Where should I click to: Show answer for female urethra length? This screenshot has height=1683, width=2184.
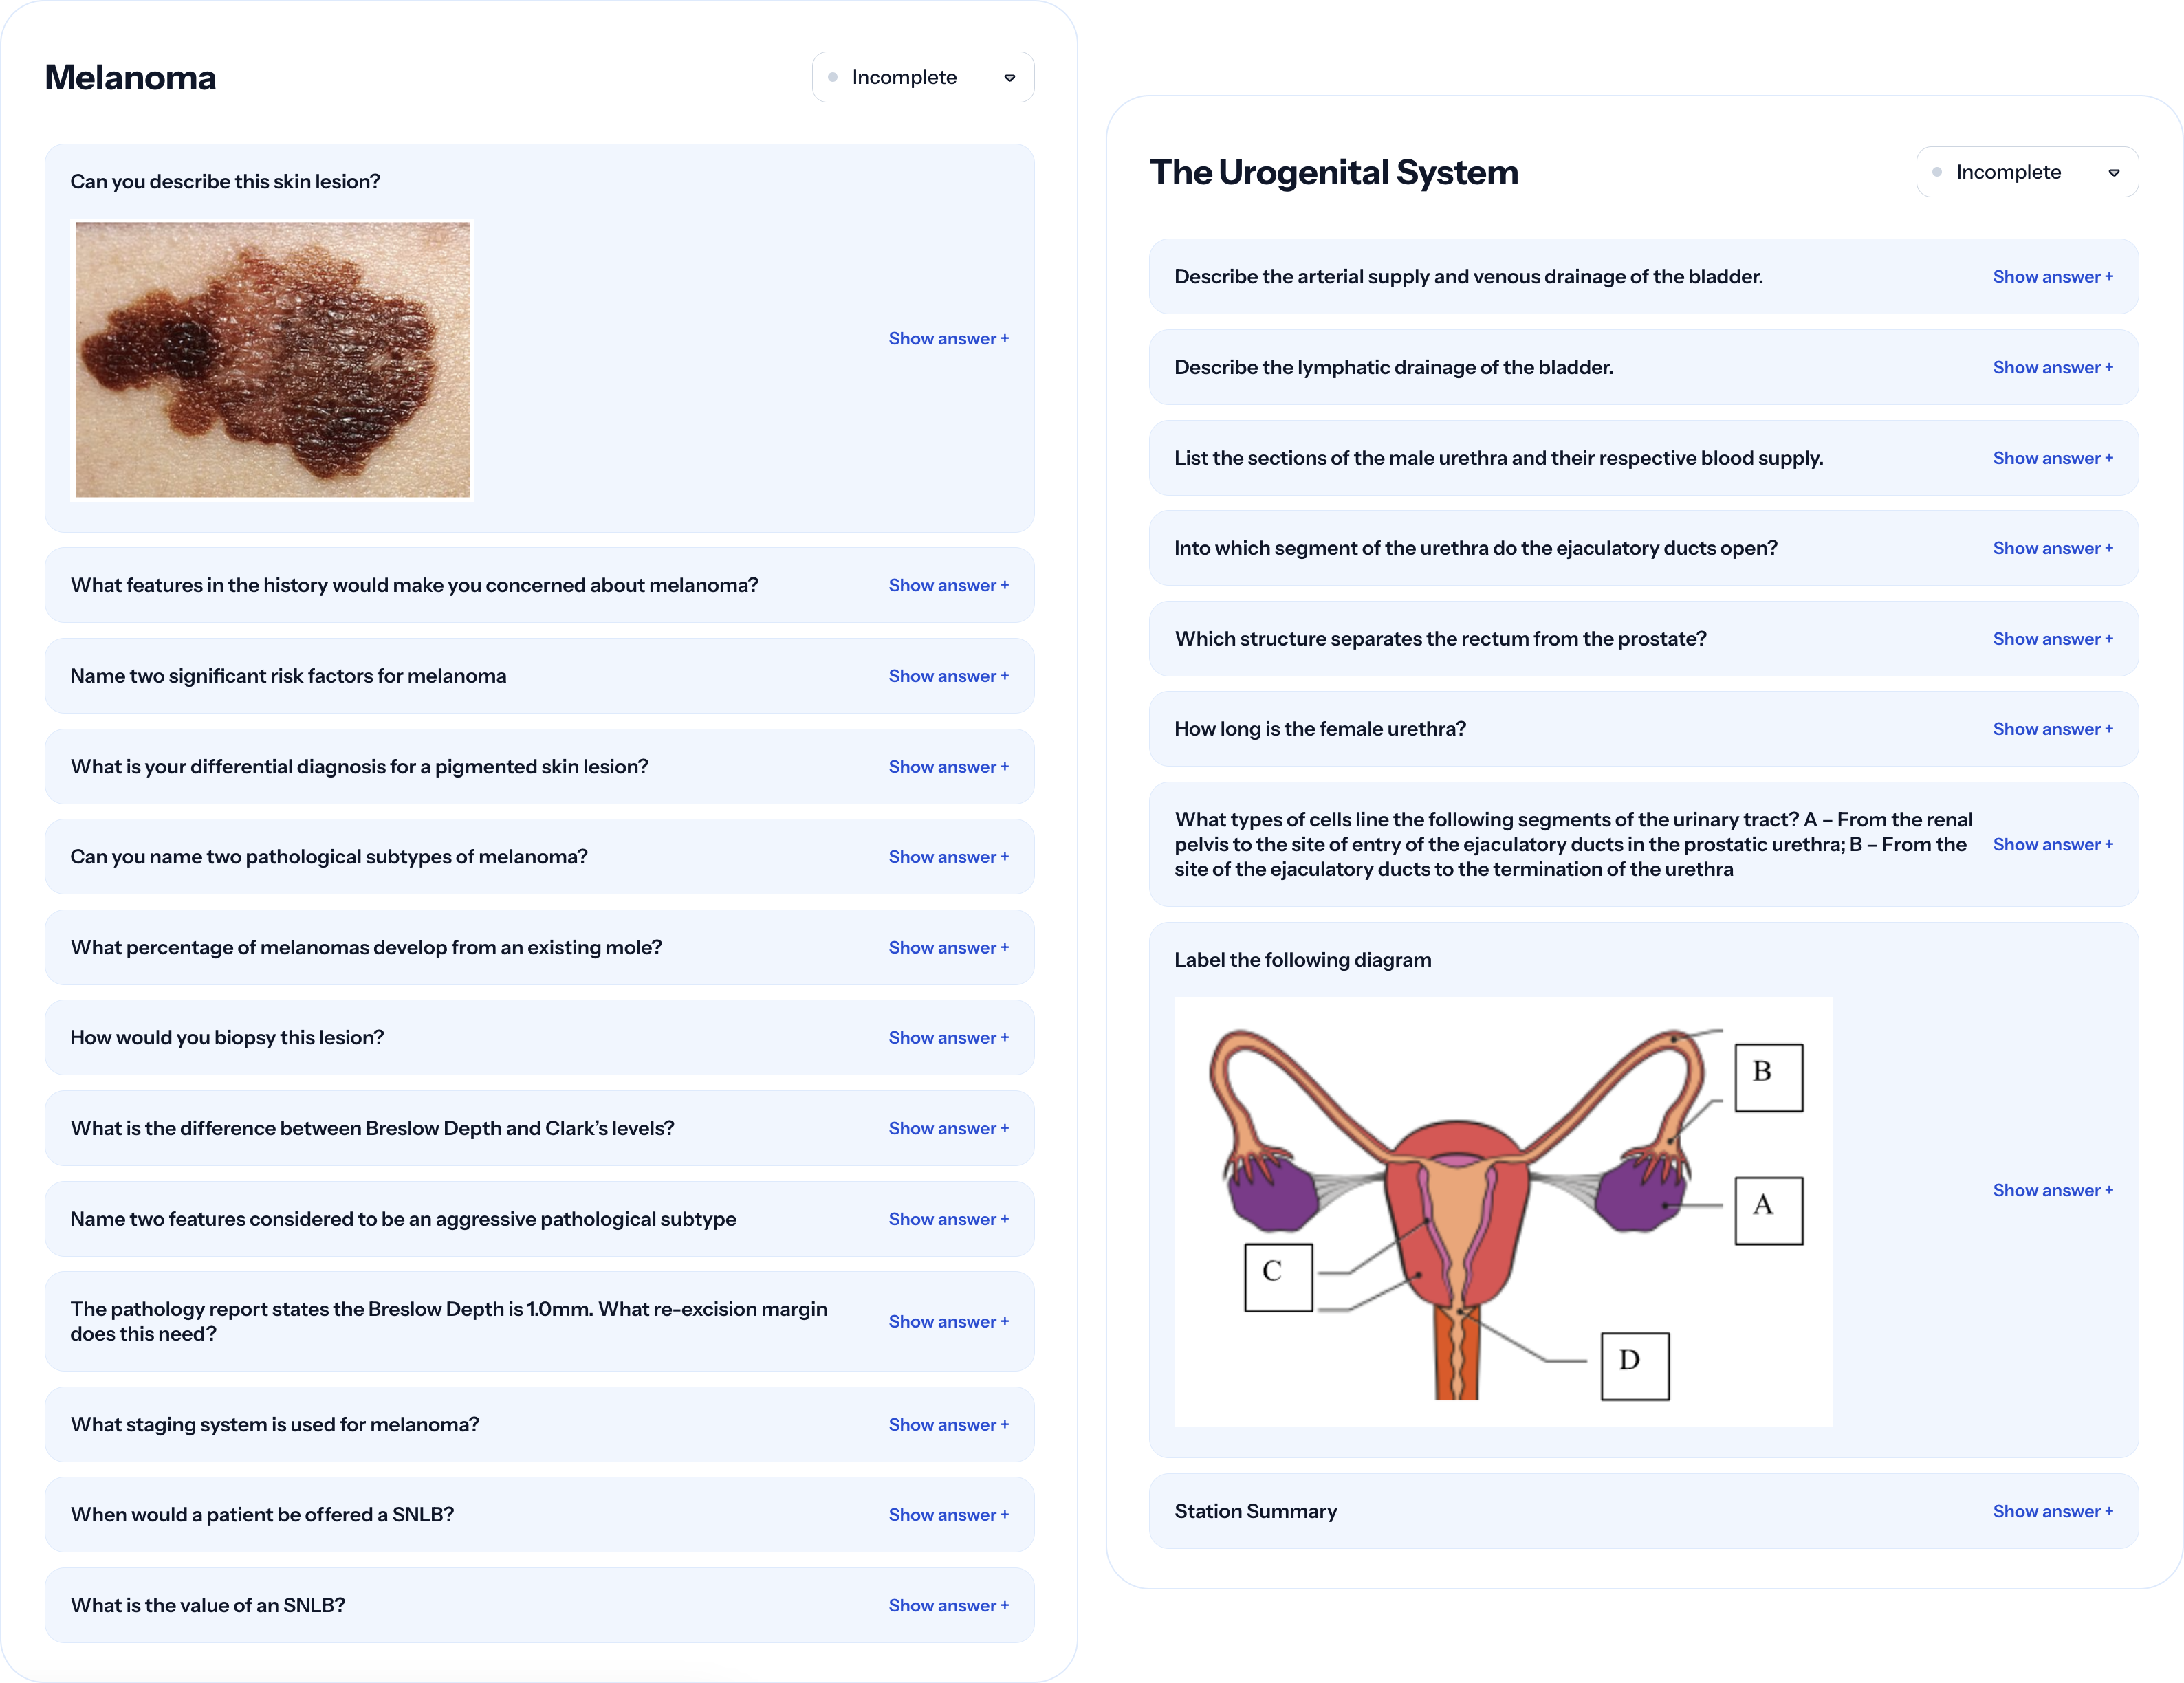[x=2052, y=729]
